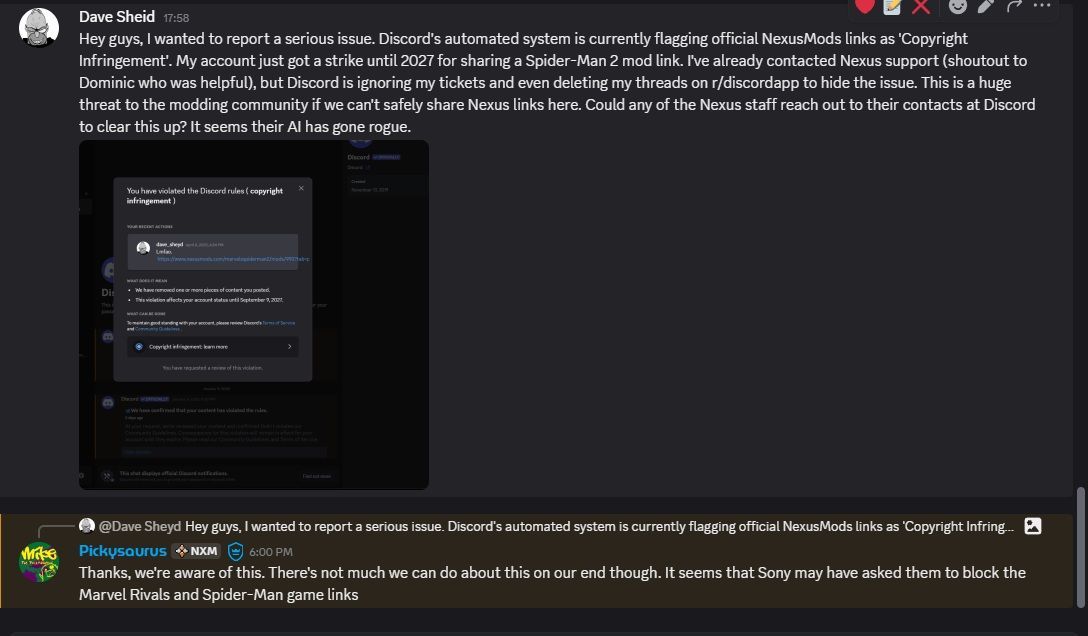Screen dimensions: 1088x636
Task: Click the 6:00 PM reply timestamp
Action: click(x=271, y=552)
